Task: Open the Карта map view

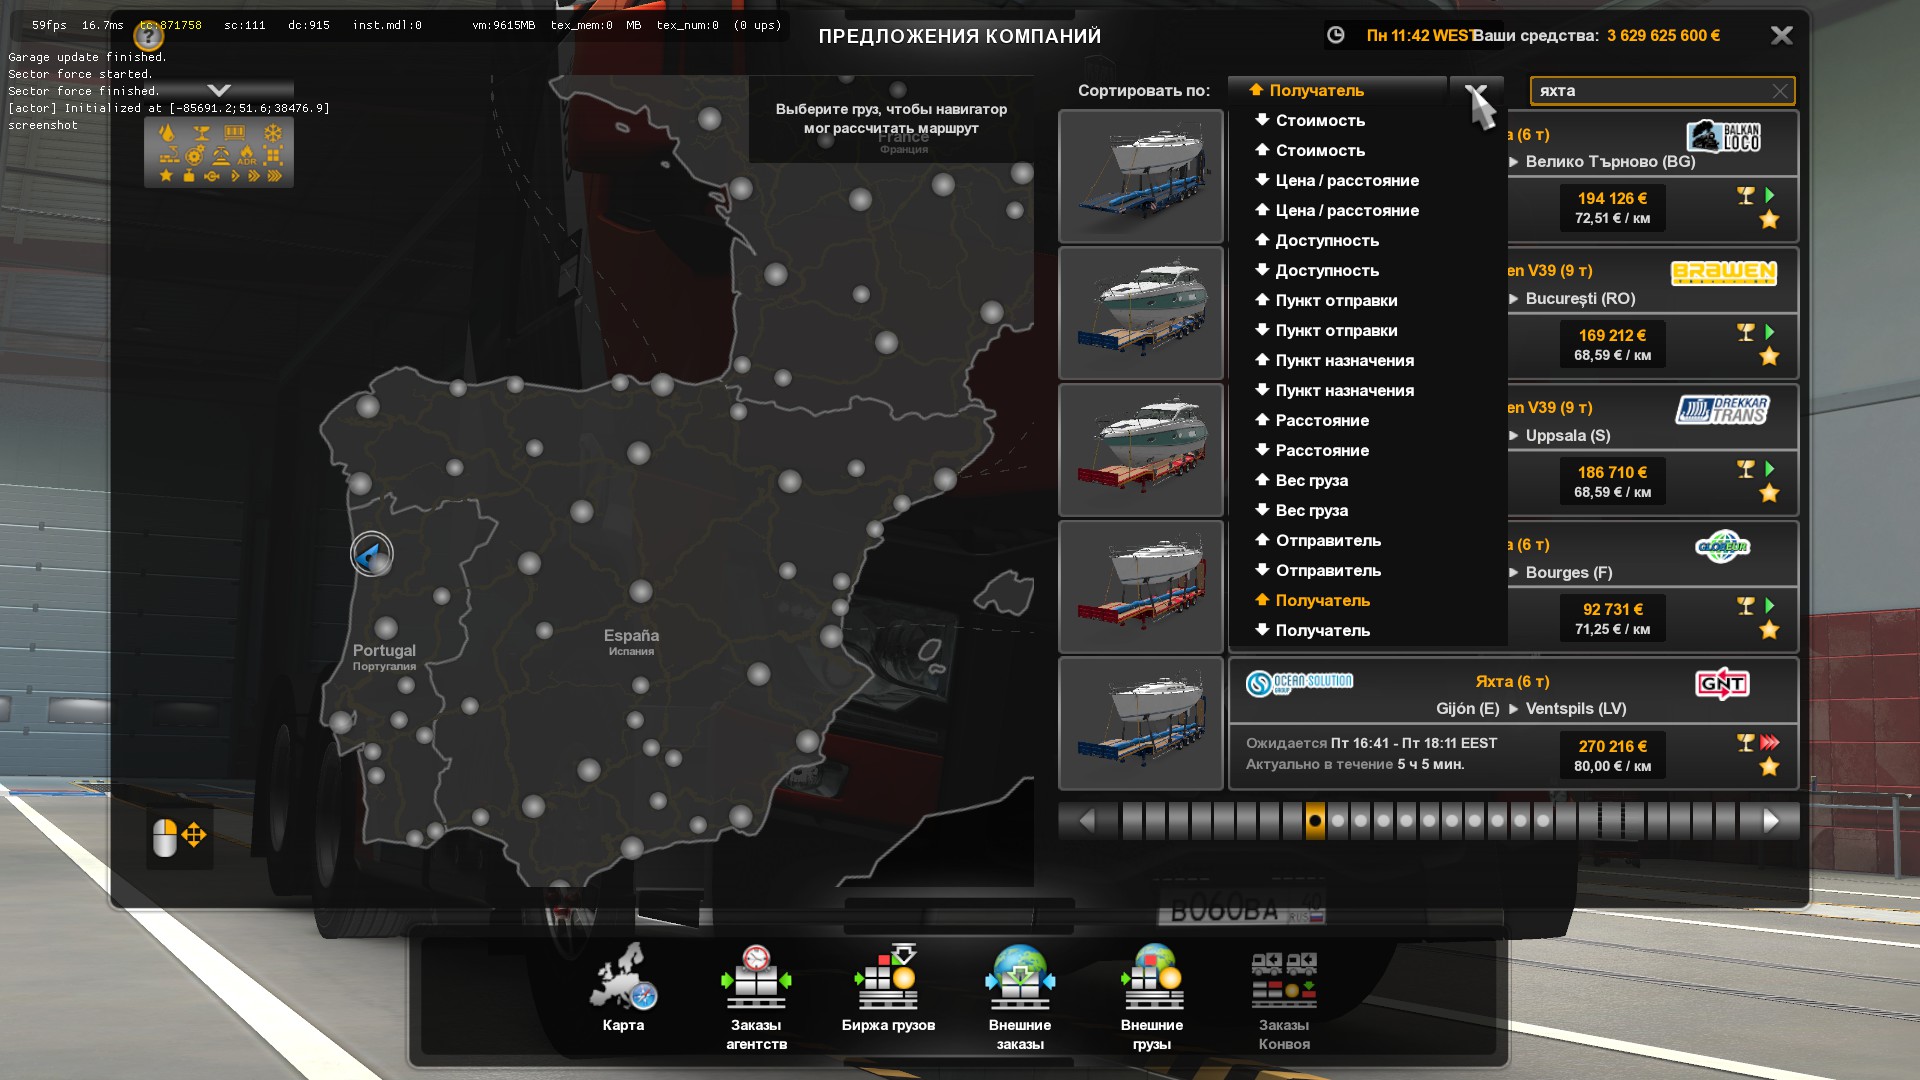Action: tap(622, 985)
